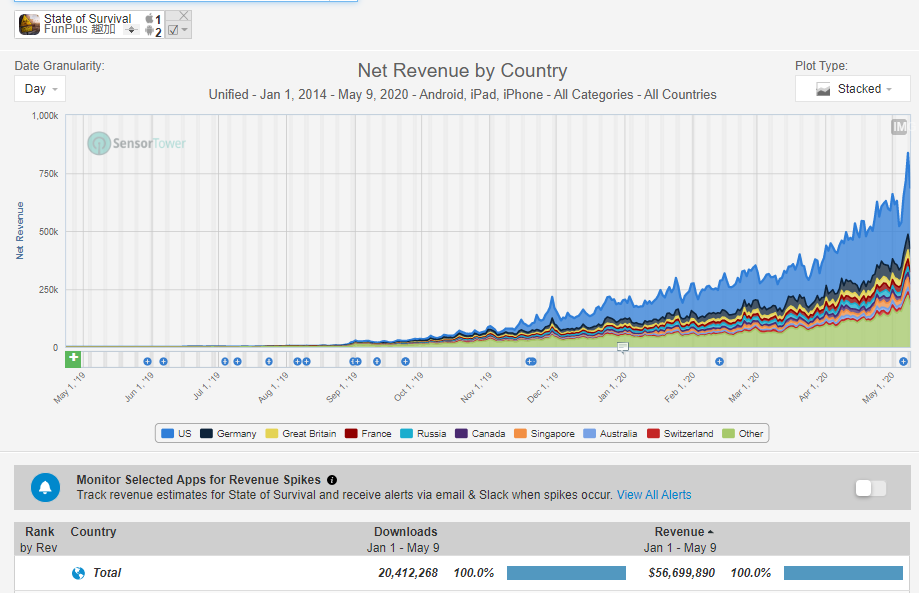Click the Australia light-blue legend swatch
The height and width of the screenshot is (593, 919).
click(589, 434)
